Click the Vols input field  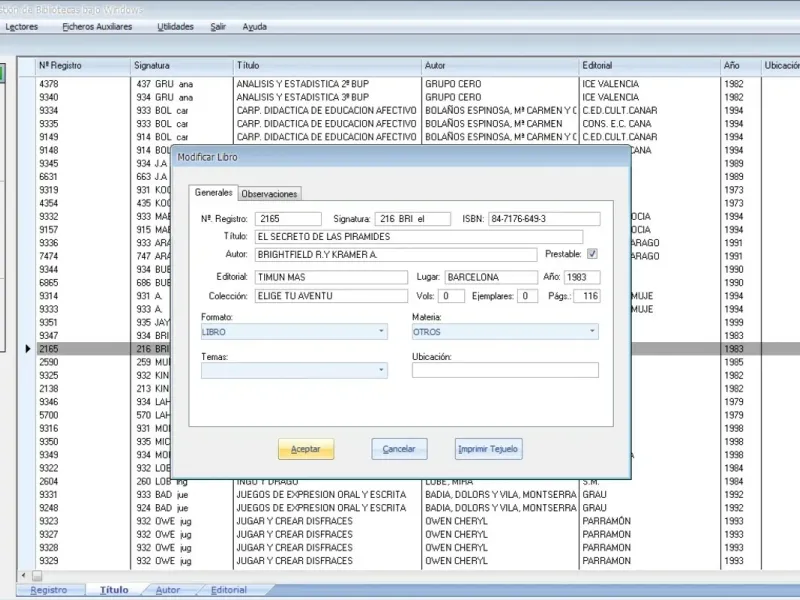pos(451,296)
